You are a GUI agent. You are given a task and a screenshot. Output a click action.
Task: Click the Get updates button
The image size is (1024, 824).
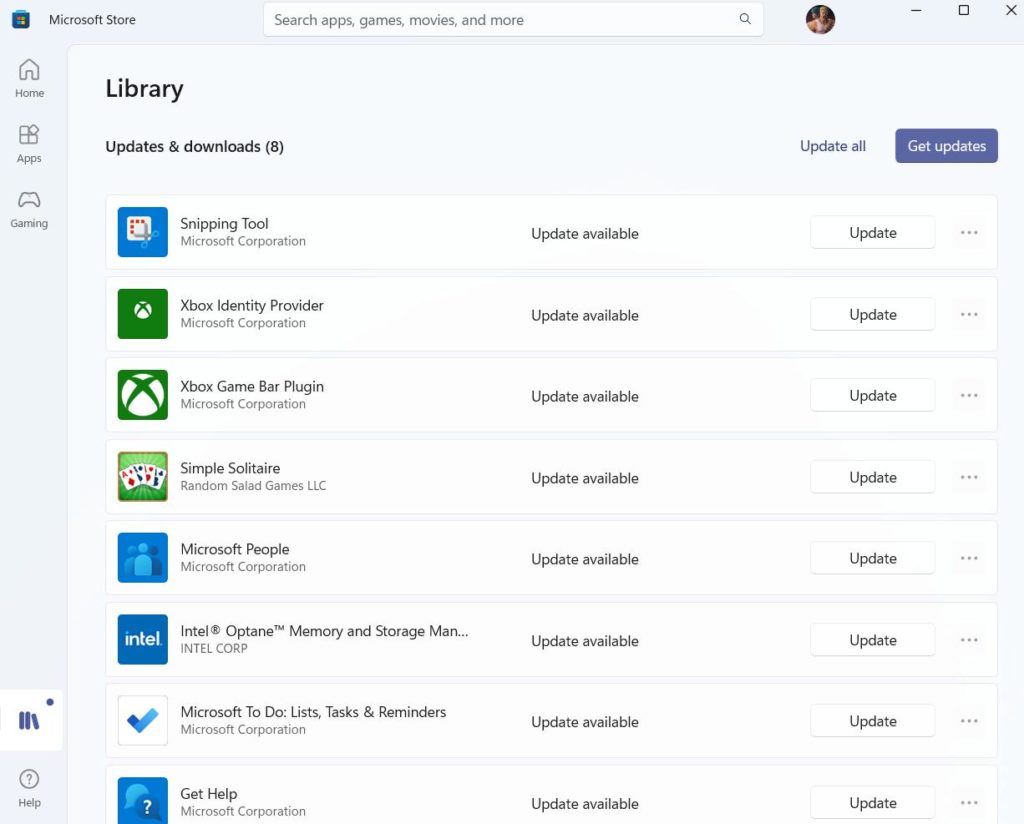(x=946, y=146)
